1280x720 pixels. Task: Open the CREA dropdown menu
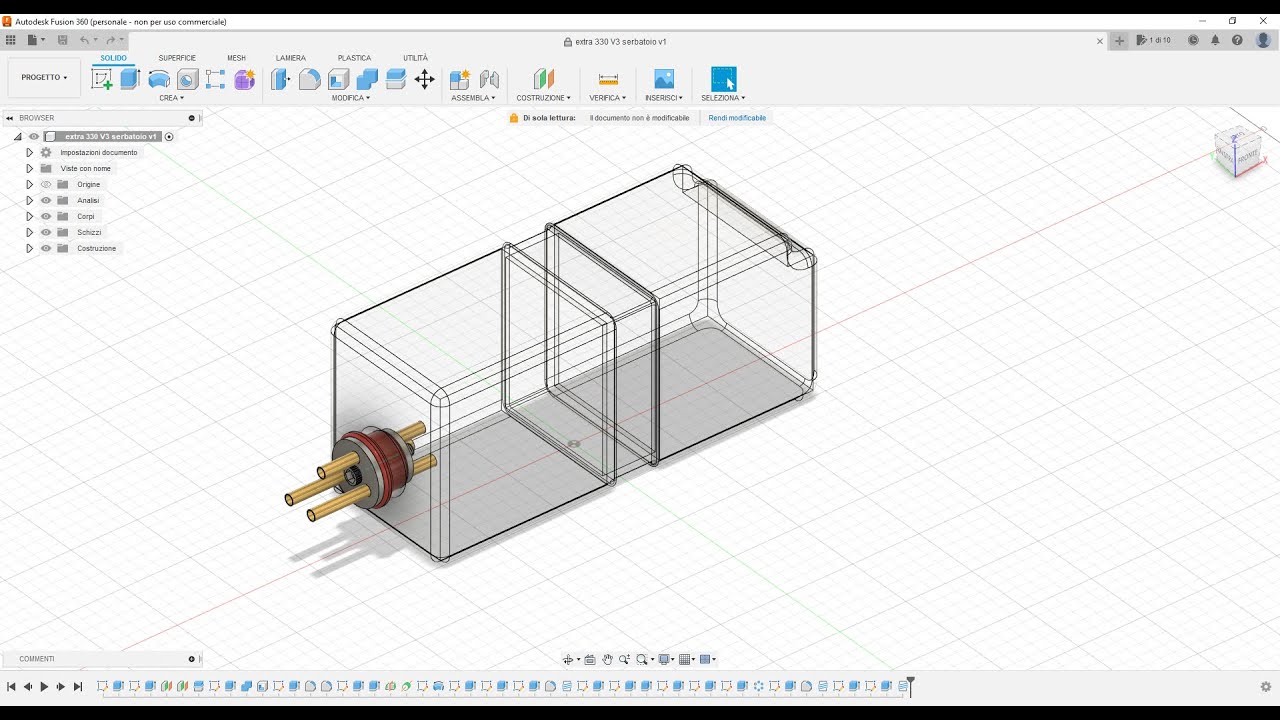pos(171,98)
